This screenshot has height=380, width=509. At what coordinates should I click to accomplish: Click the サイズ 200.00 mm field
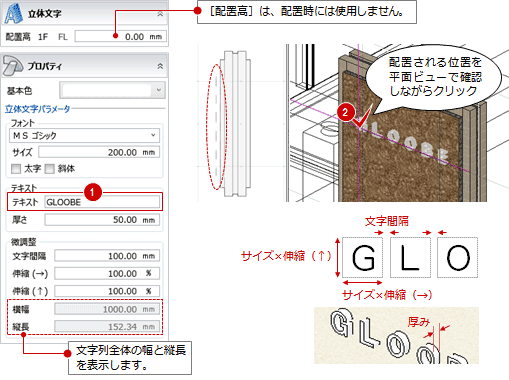pyautogui.click(x=99, y=152)
